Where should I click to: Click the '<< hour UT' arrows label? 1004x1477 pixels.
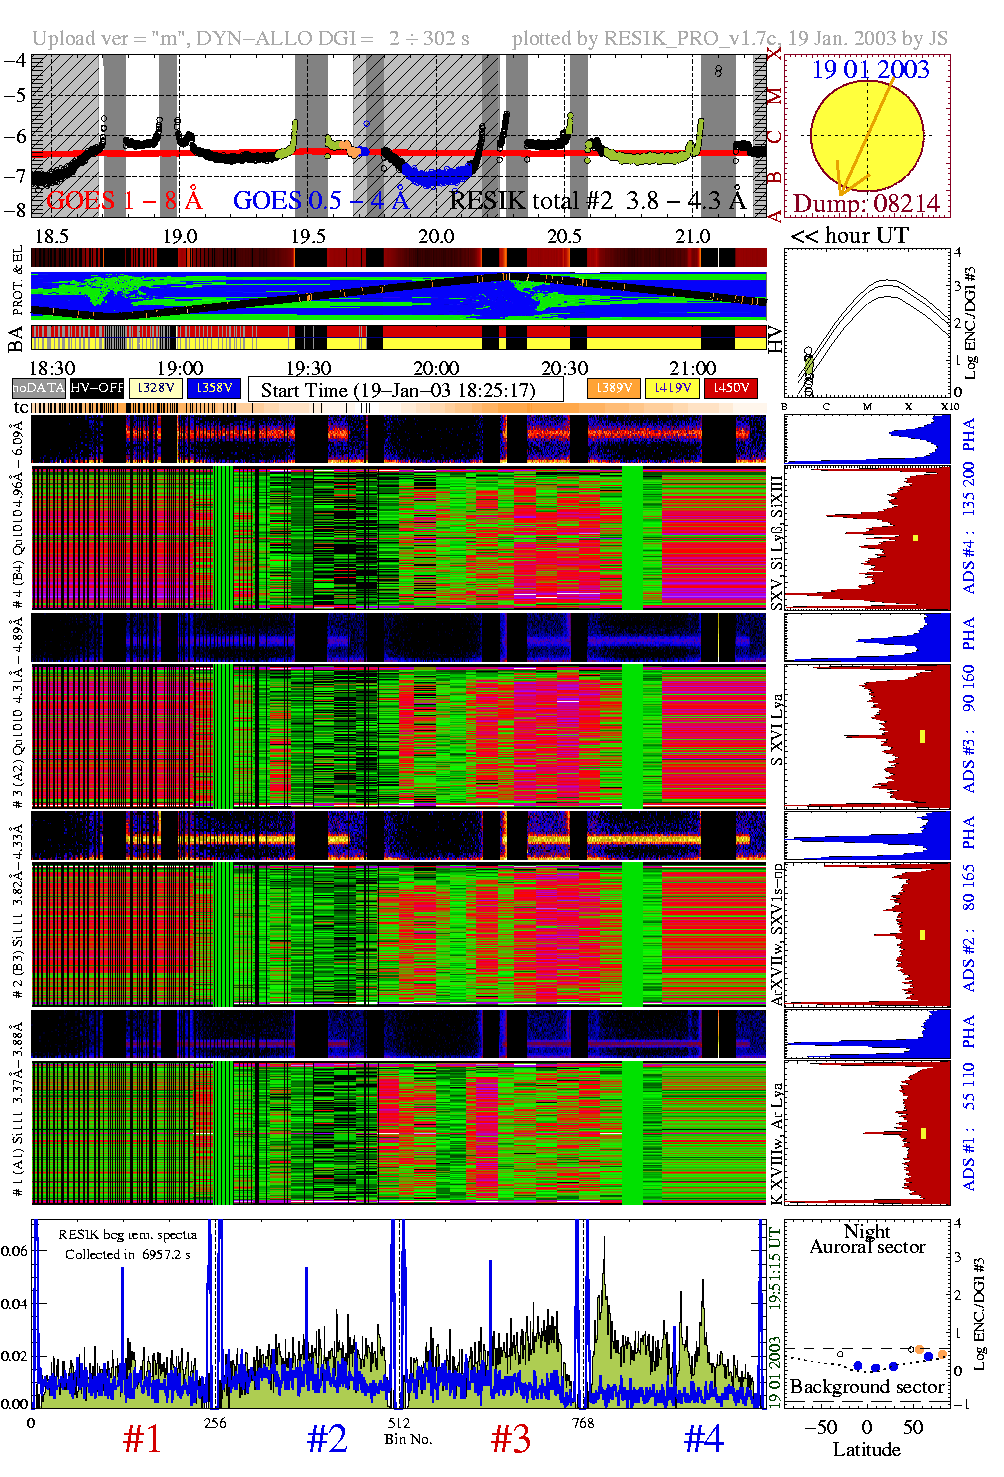[849, 236]
